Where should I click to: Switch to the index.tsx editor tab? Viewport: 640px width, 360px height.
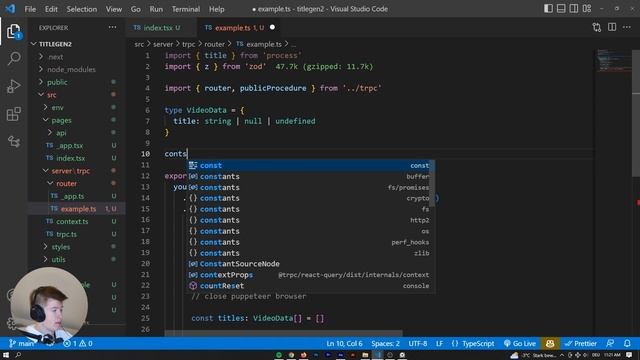click(161, 27)
